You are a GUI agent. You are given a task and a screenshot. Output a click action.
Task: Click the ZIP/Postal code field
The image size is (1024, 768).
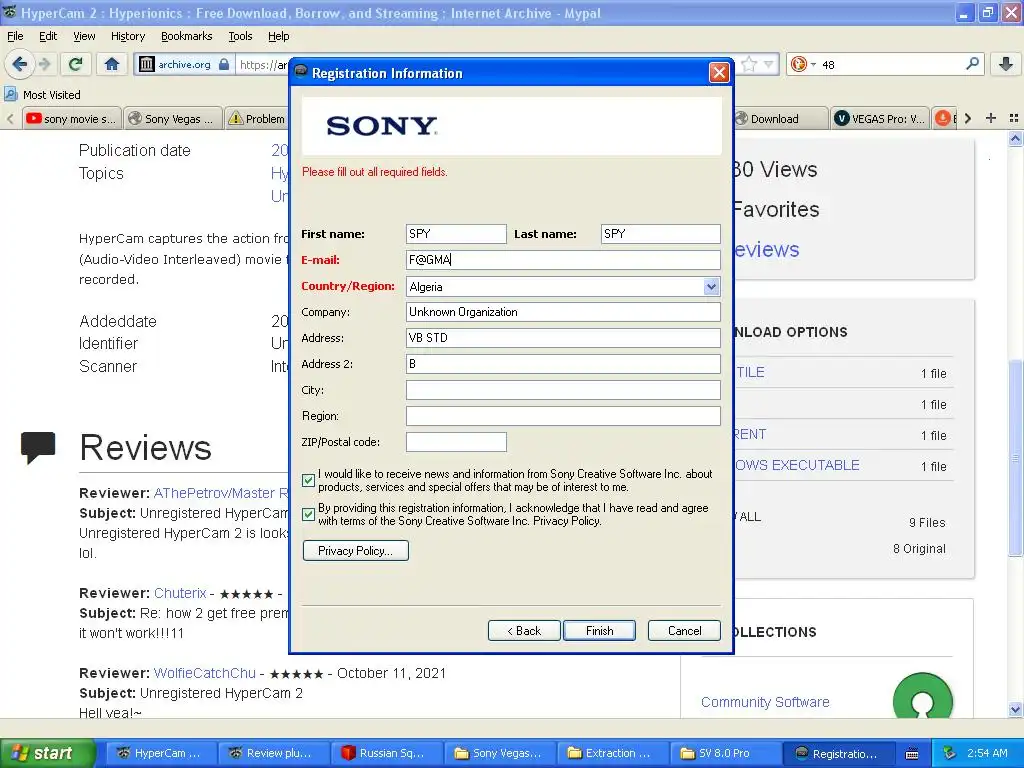point(456,442)
